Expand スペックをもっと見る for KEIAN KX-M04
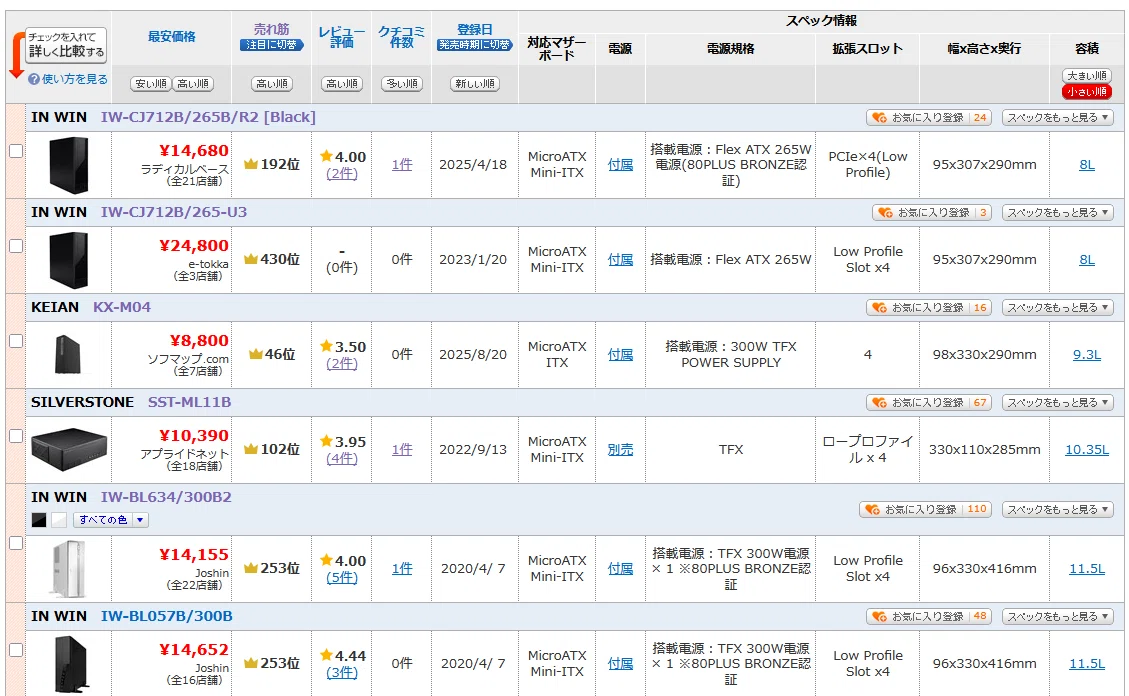This screenshot has width=1129, height=696. [1058, 307]
